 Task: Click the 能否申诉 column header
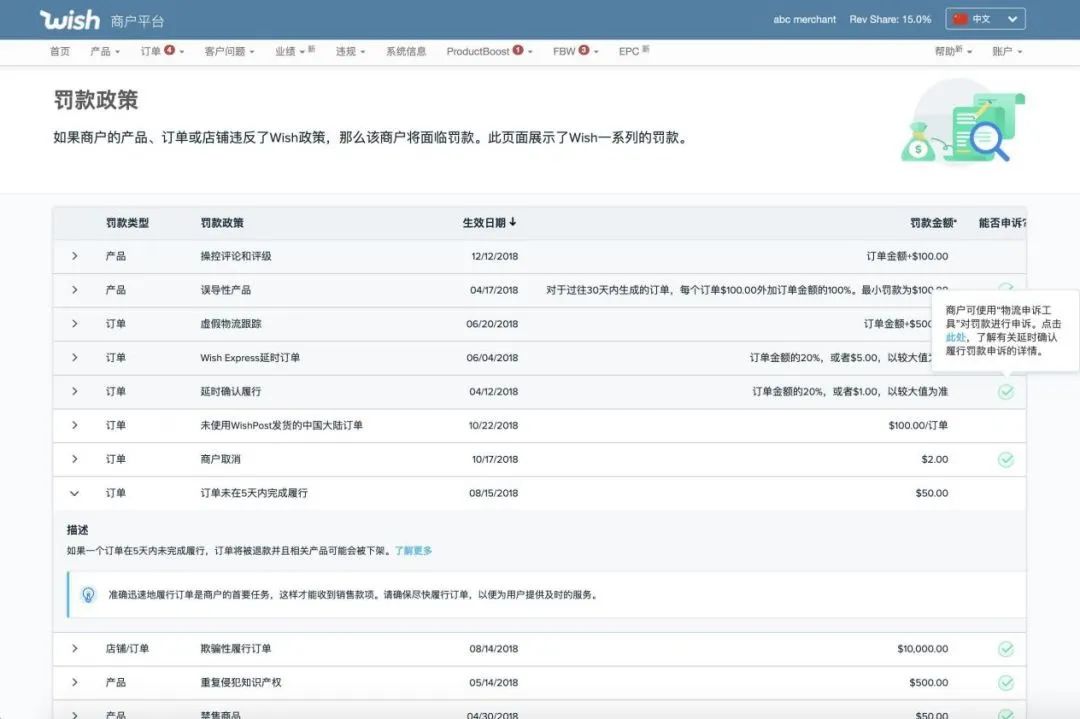pyautogui.click(x=1002, y=222)
